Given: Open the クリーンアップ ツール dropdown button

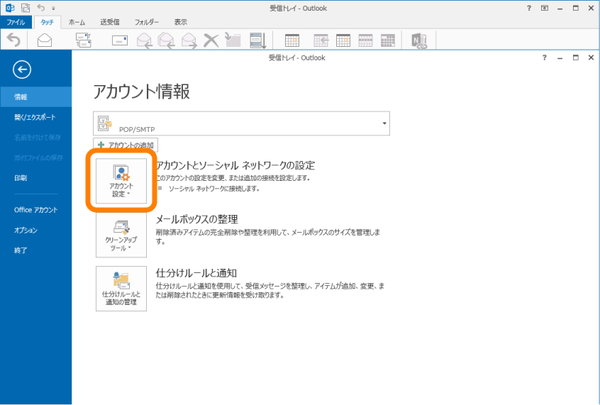Looking at the screenshot, I should (x=121, y=235).
